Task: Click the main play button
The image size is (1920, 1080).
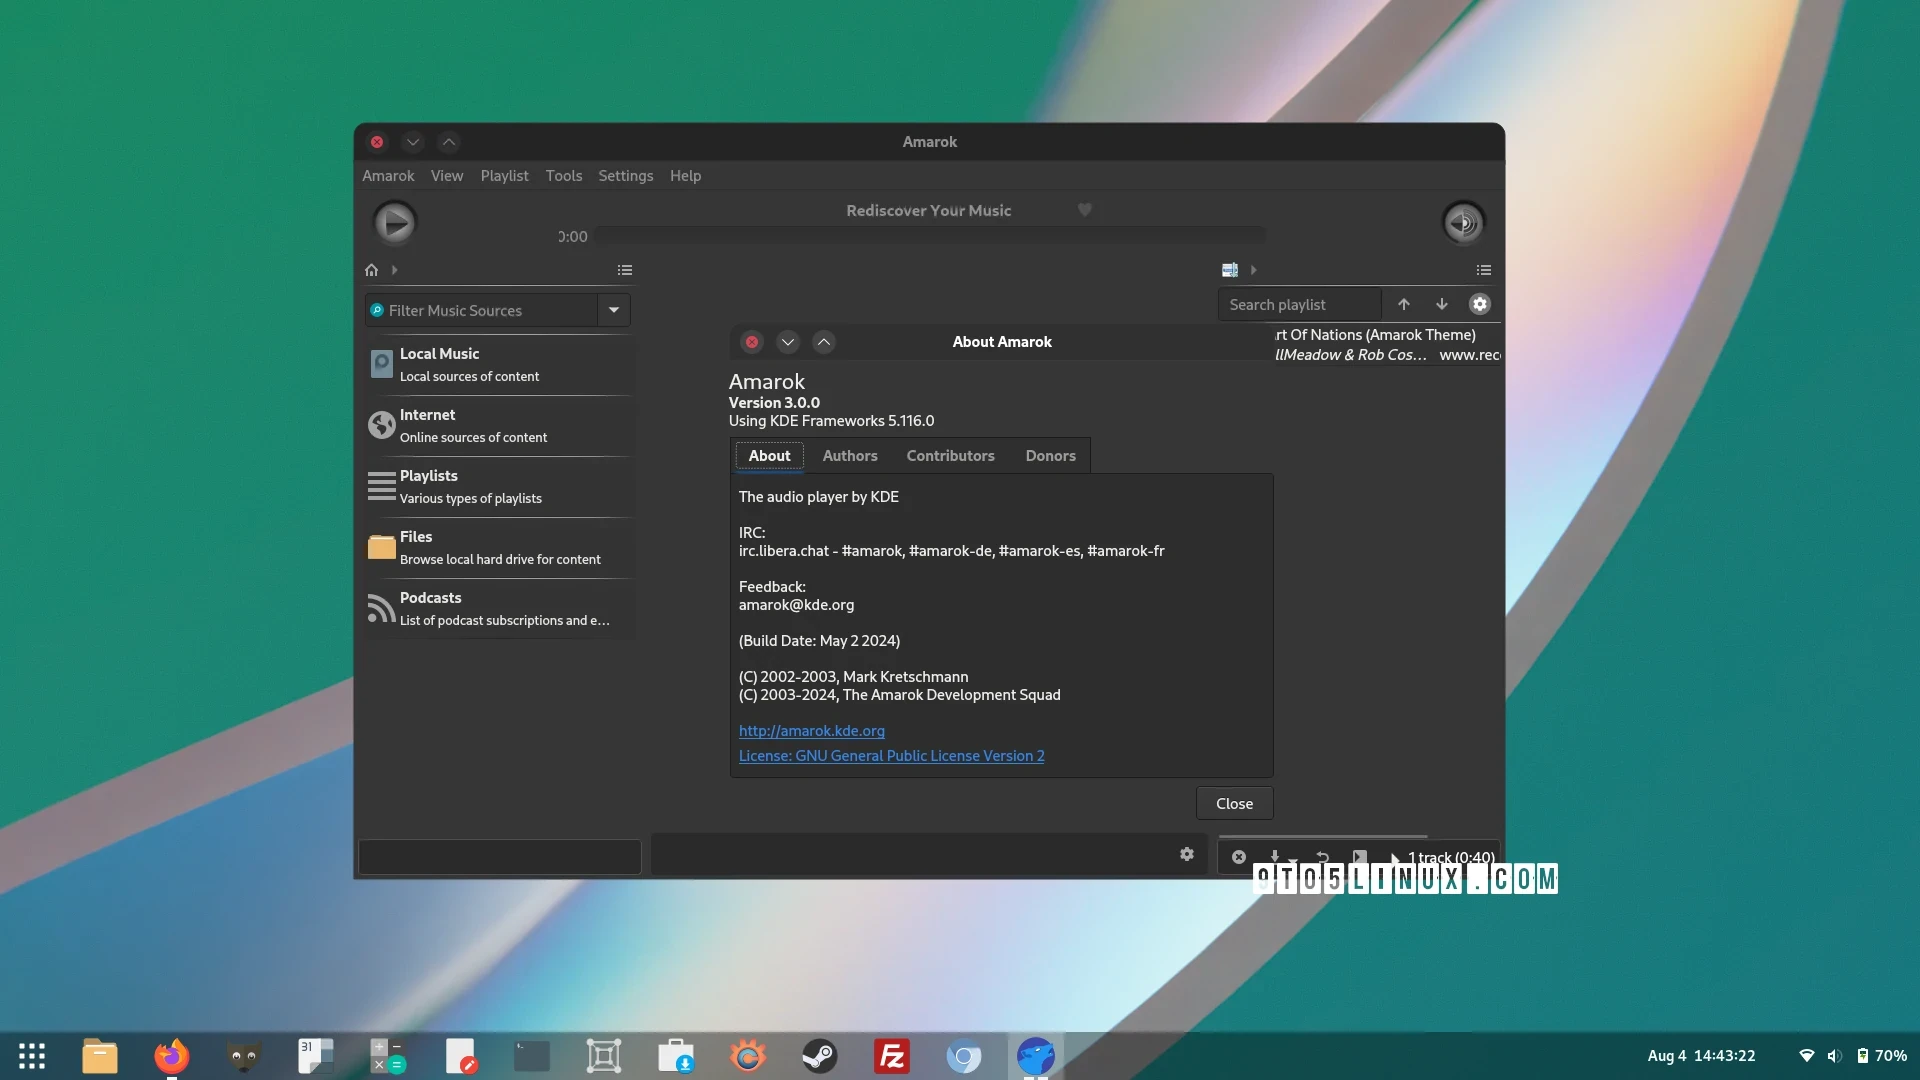Action: [x=395, y=222]
